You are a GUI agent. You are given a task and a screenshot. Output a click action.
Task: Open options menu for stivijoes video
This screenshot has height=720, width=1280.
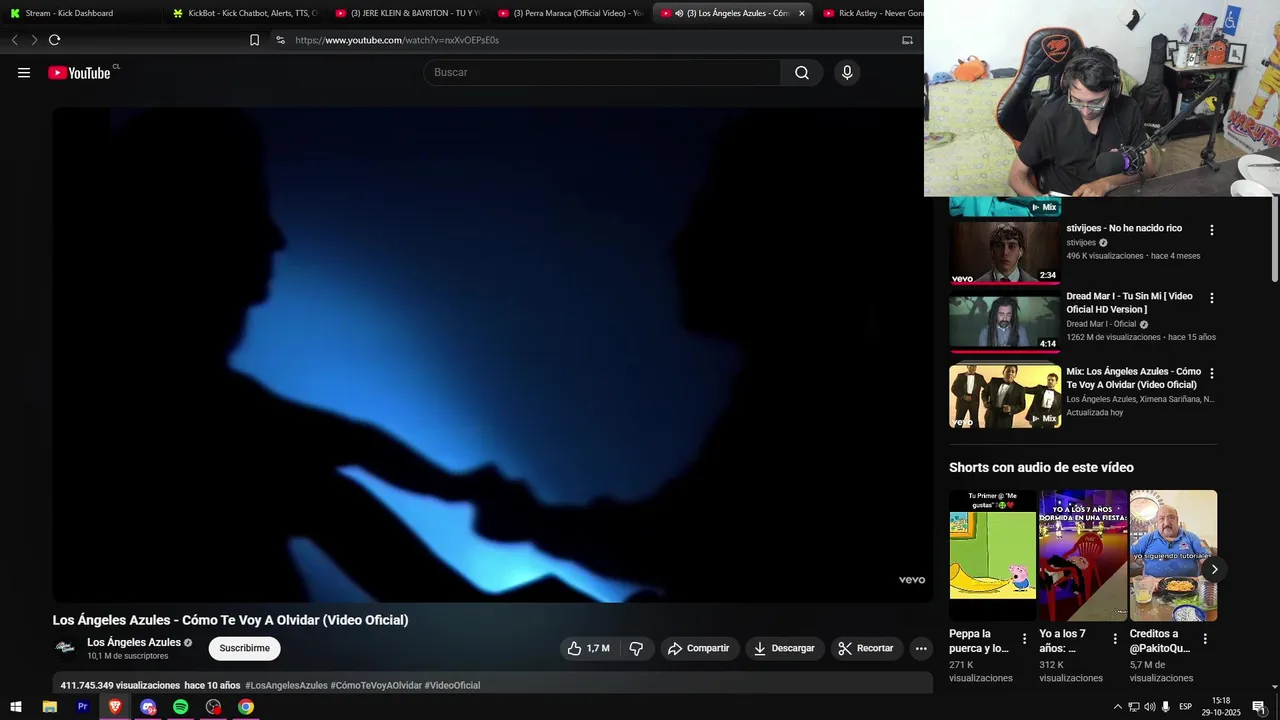pyautogui.click(x=1212, y=230)
